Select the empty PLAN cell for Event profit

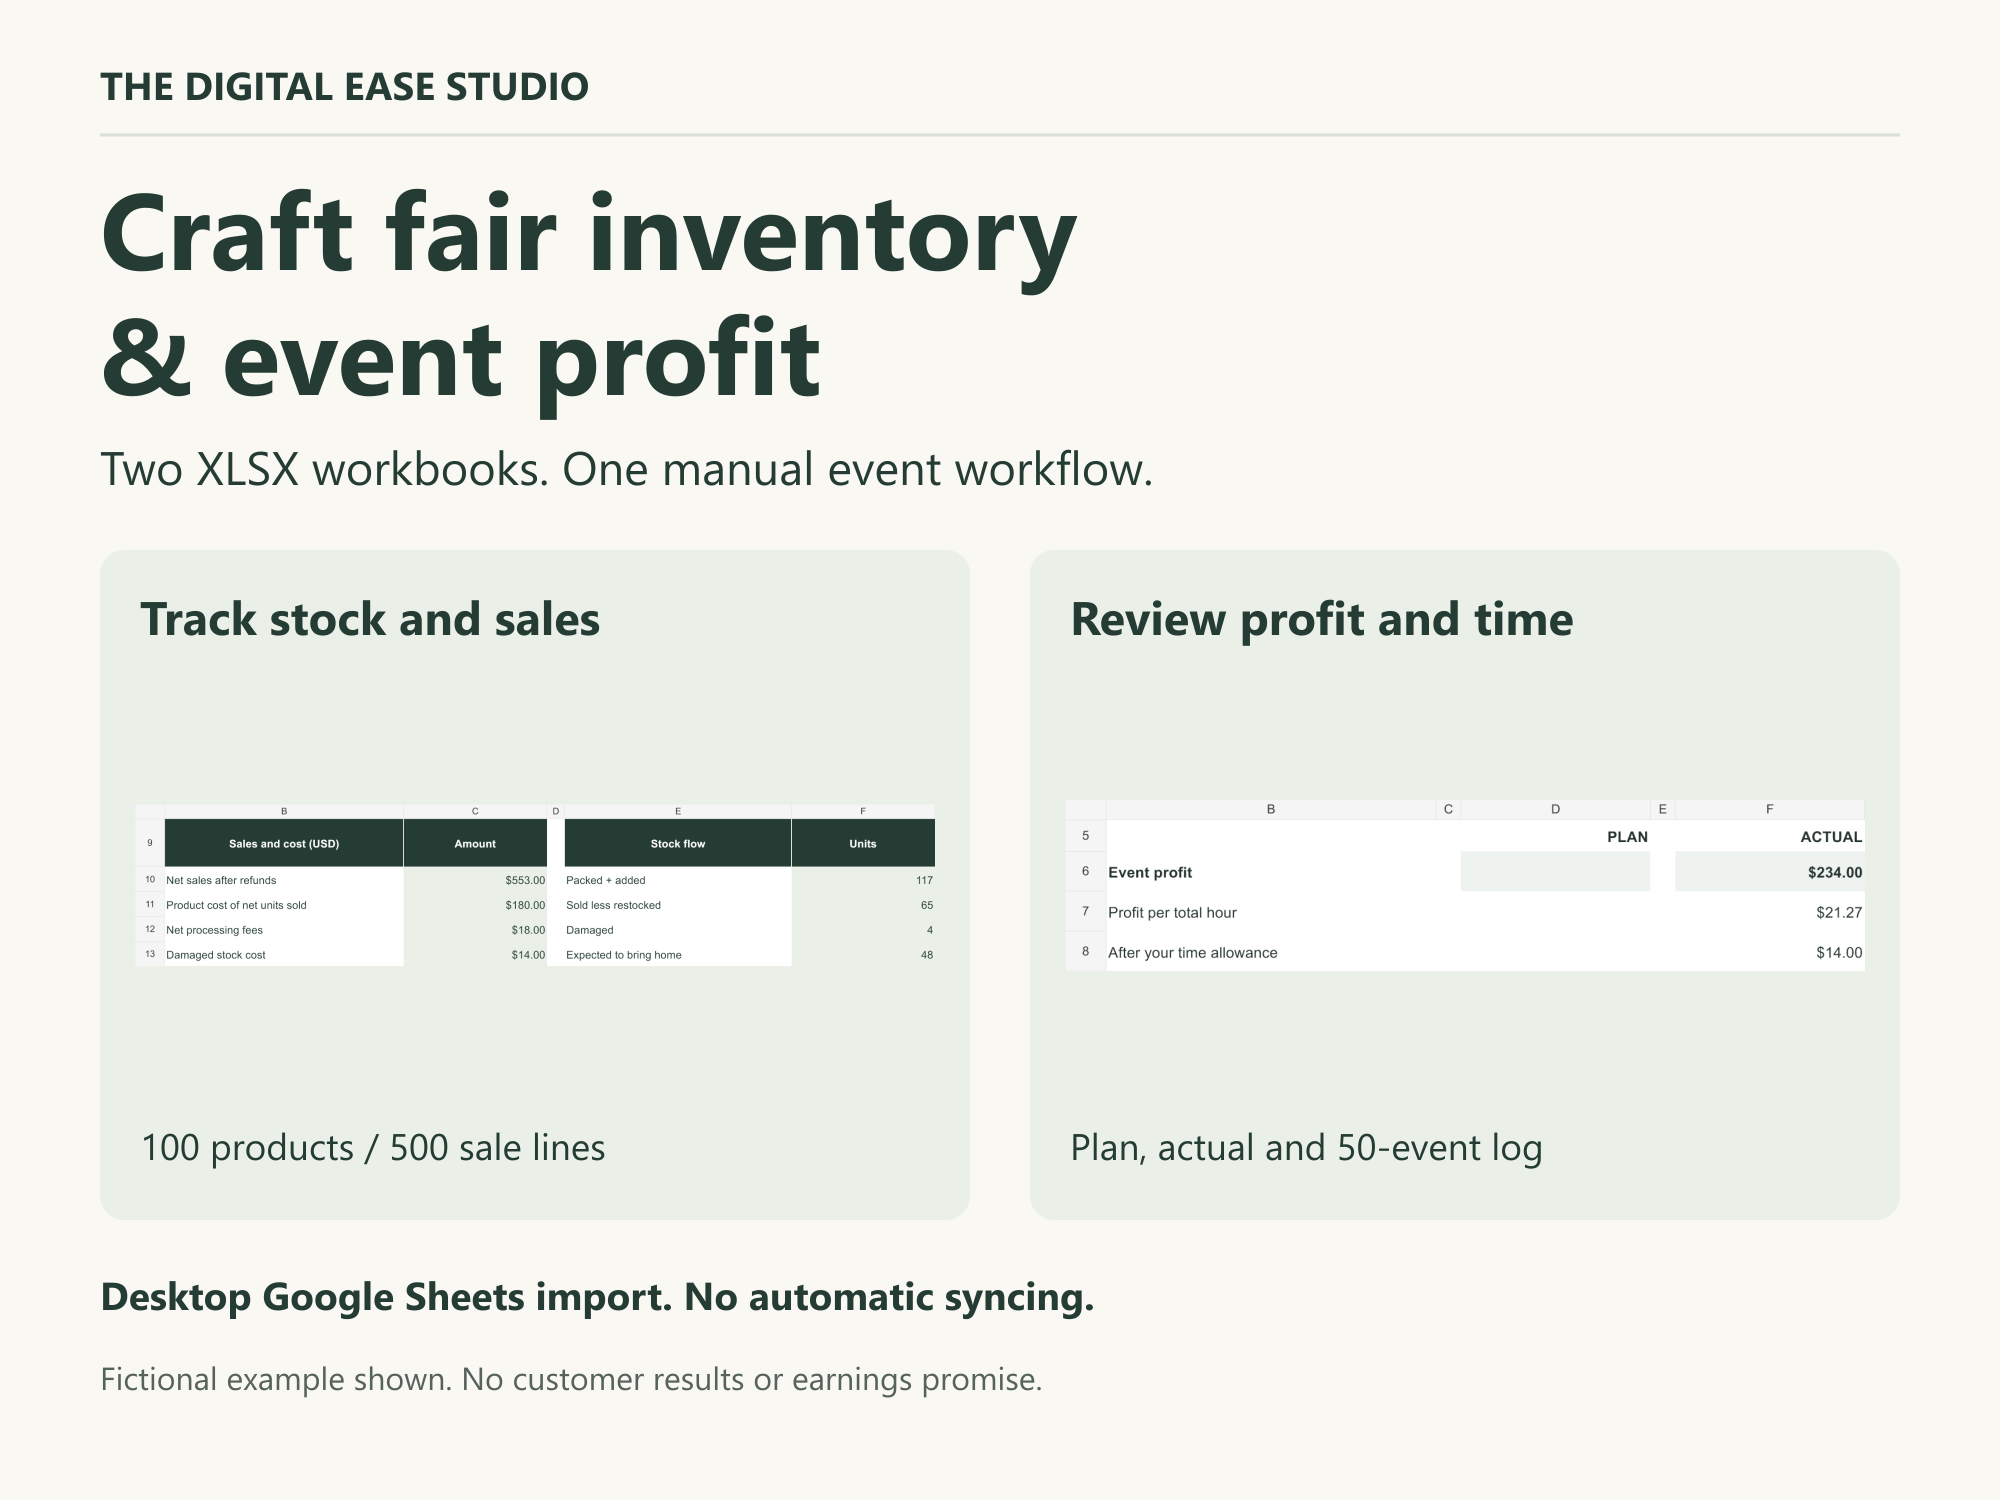1555,871
